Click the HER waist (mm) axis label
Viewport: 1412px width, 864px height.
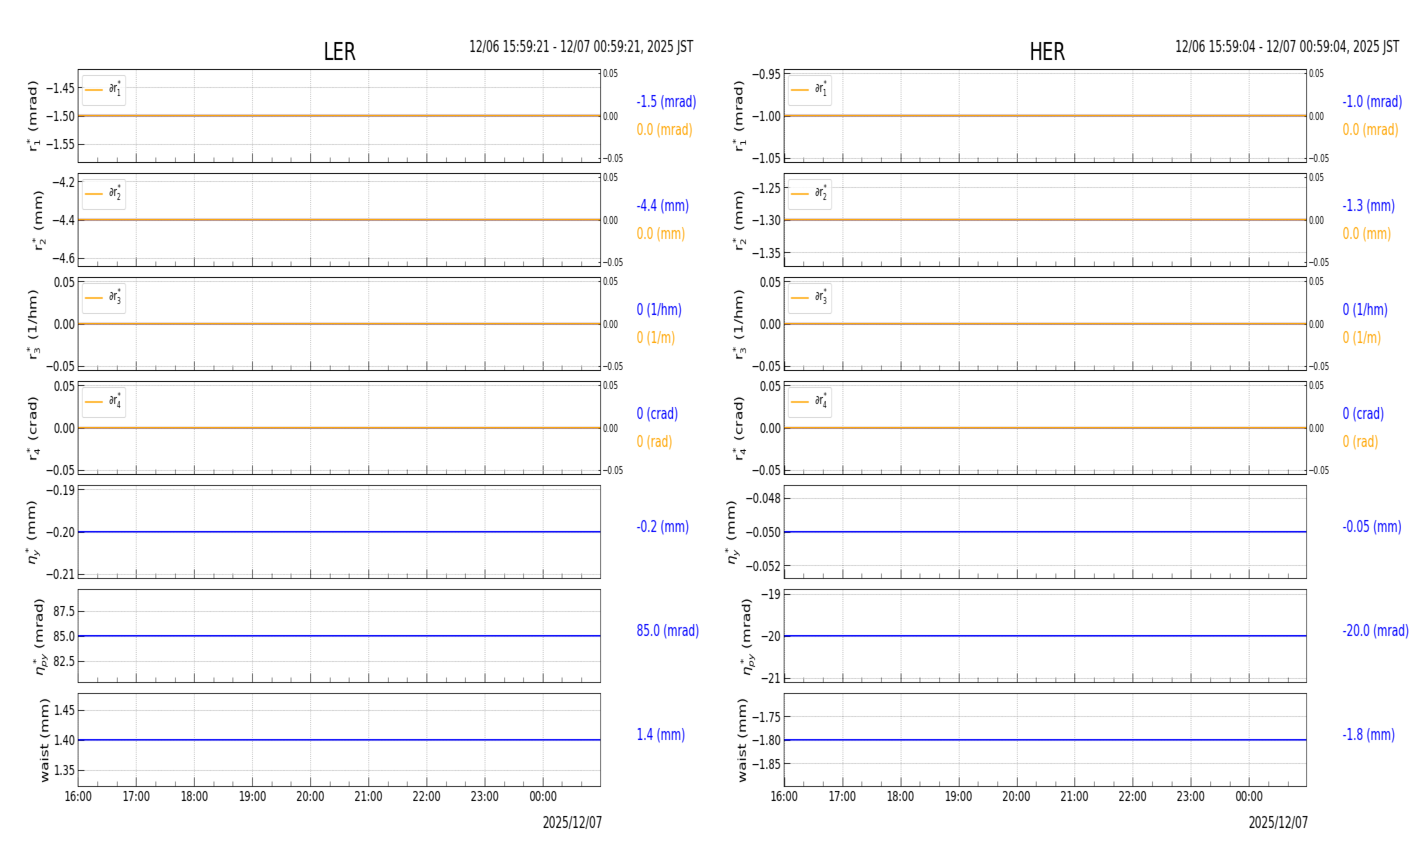(x=742, y=740)
